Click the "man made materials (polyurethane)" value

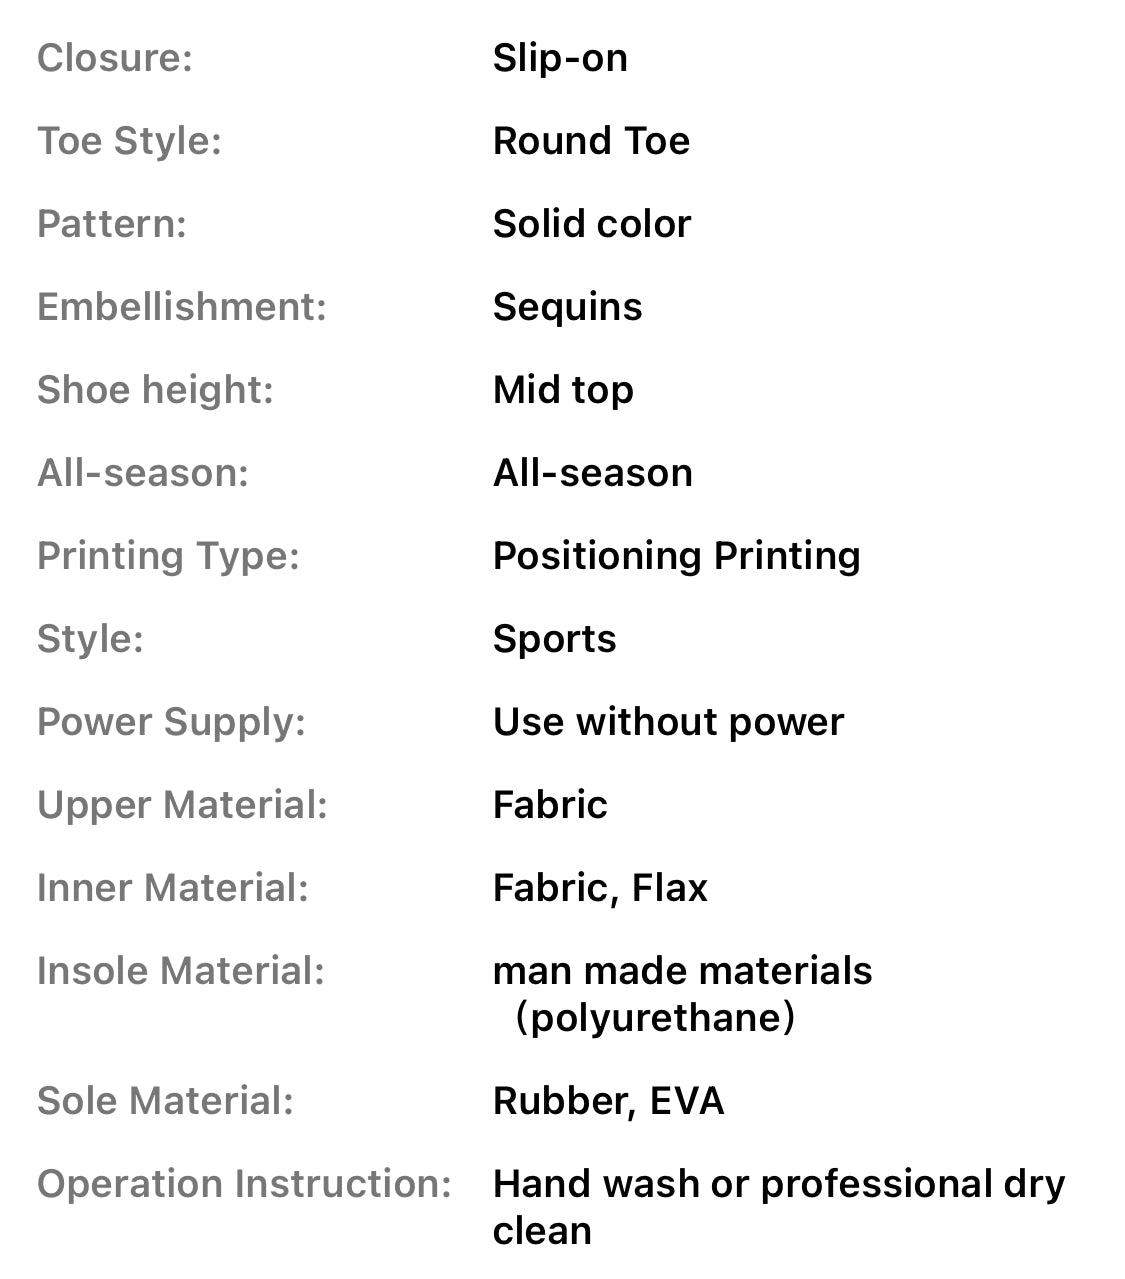click(x=682, y=994)
